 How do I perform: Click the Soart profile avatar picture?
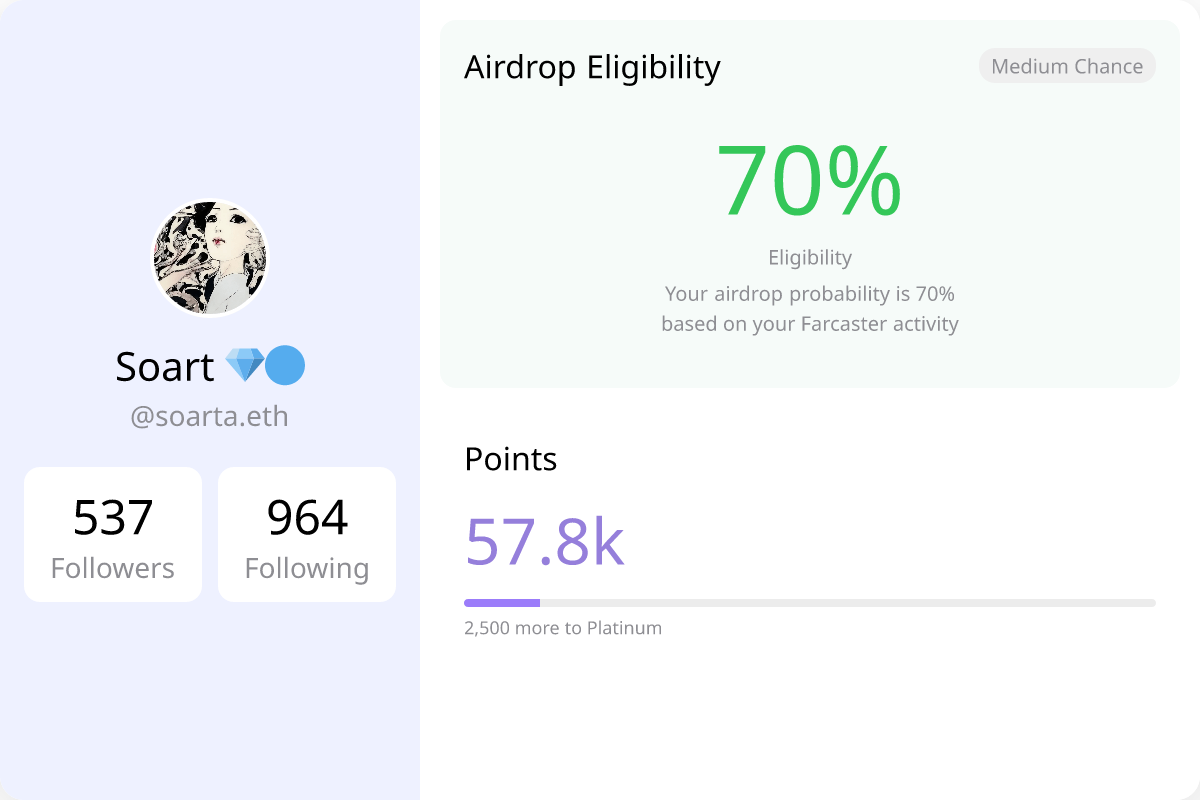point(210,258)
